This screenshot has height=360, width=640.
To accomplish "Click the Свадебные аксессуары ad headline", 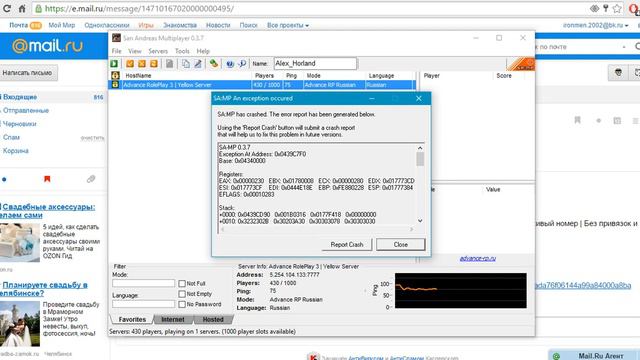I will [48, 211].
